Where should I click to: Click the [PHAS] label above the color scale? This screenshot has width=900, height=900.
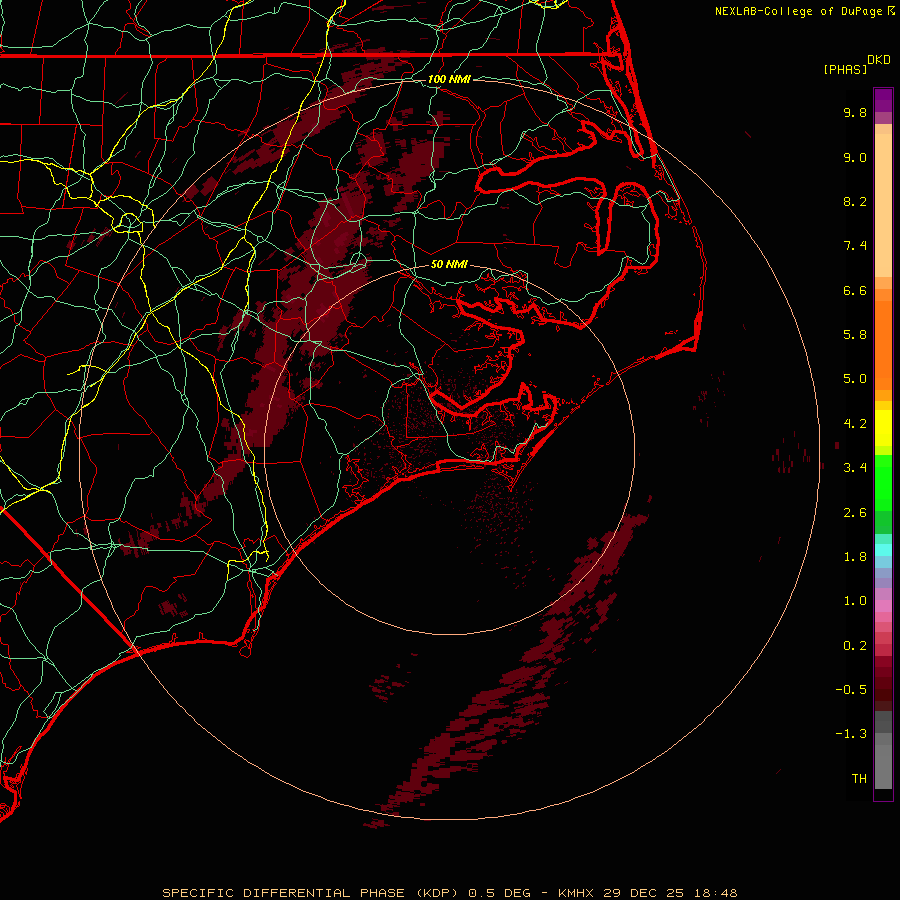[845, 69]
